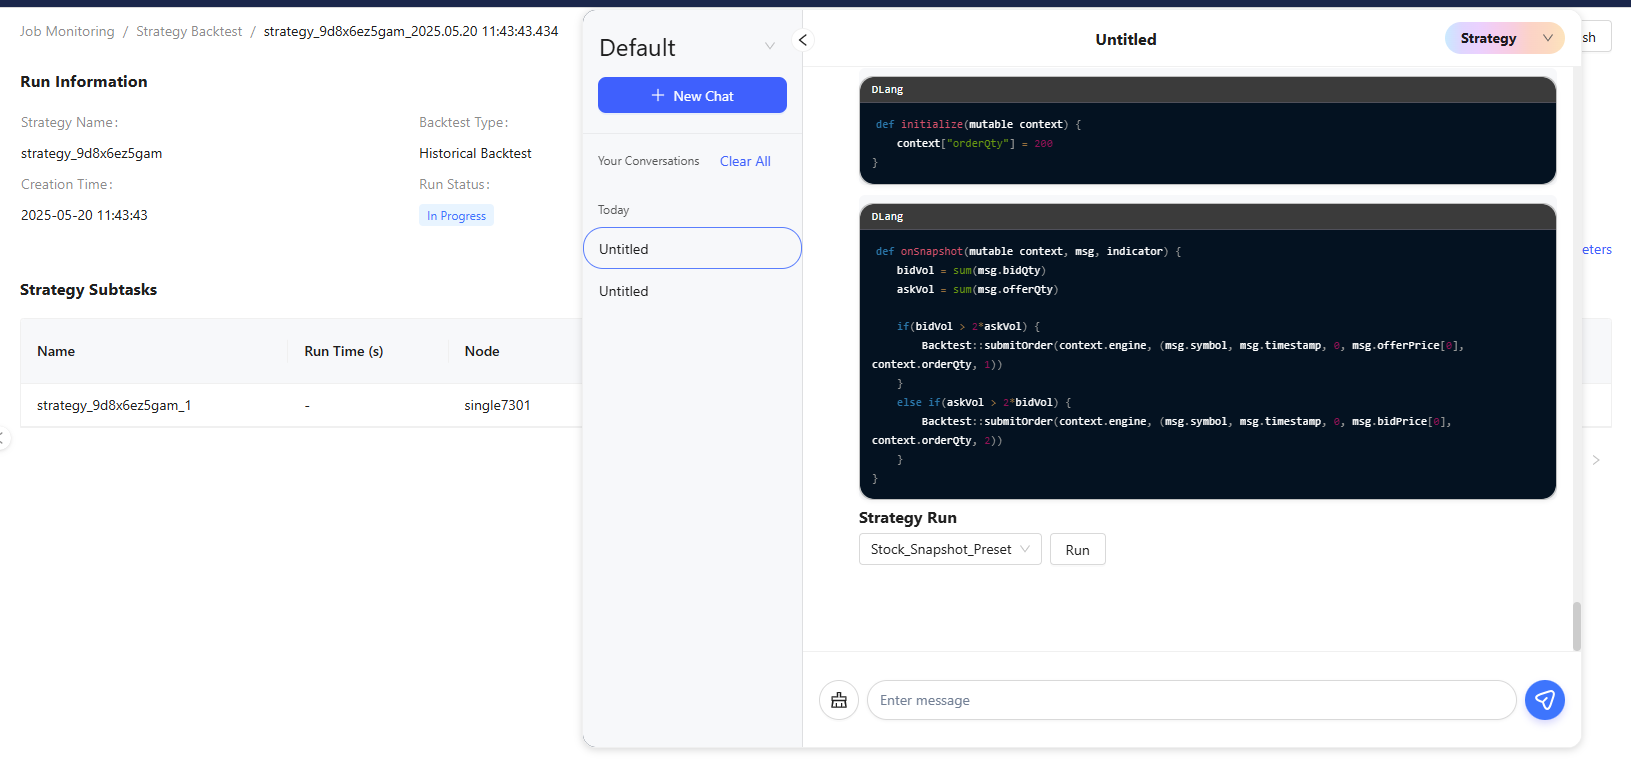The image size is (1631, 781).
Task: Click the Node column header
Action: coord(482,351)
